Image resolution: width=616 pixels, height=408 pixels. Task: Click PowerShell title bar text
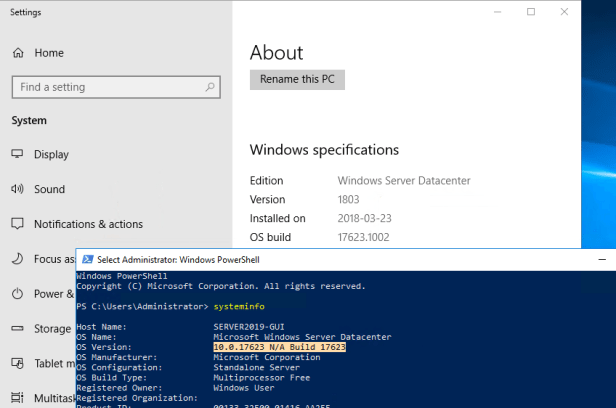click(178, 260)
